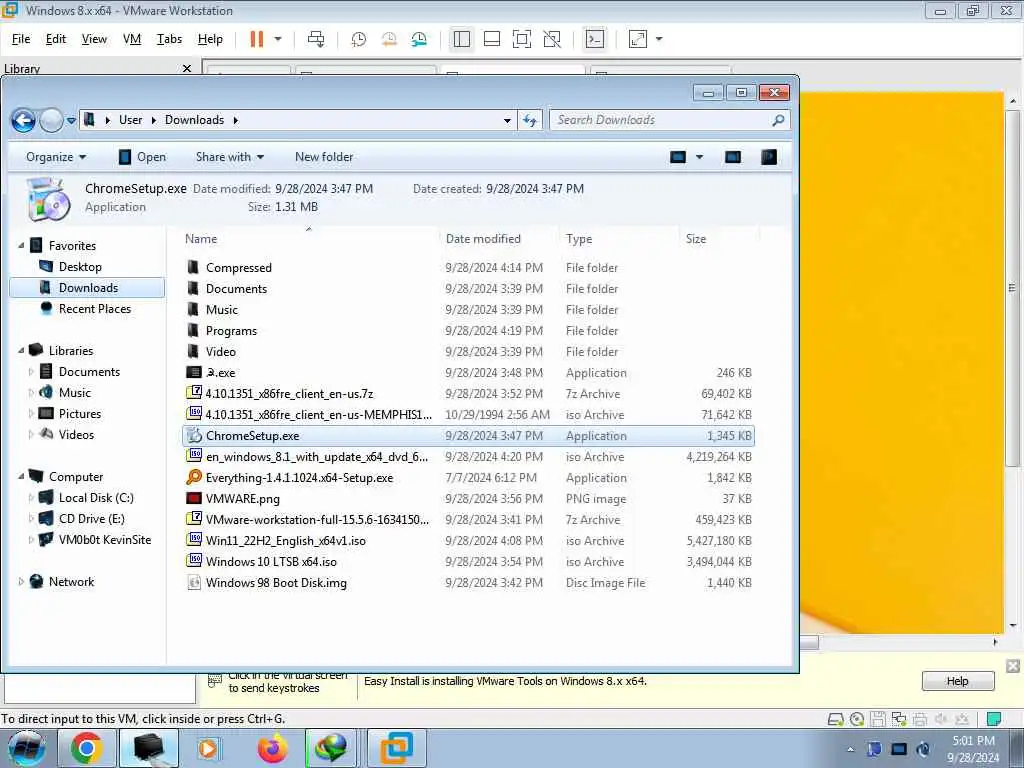1024x768 pixels.
Task: Revert to snapshot icon in VMware toolbar
Action: coord(389,39)
